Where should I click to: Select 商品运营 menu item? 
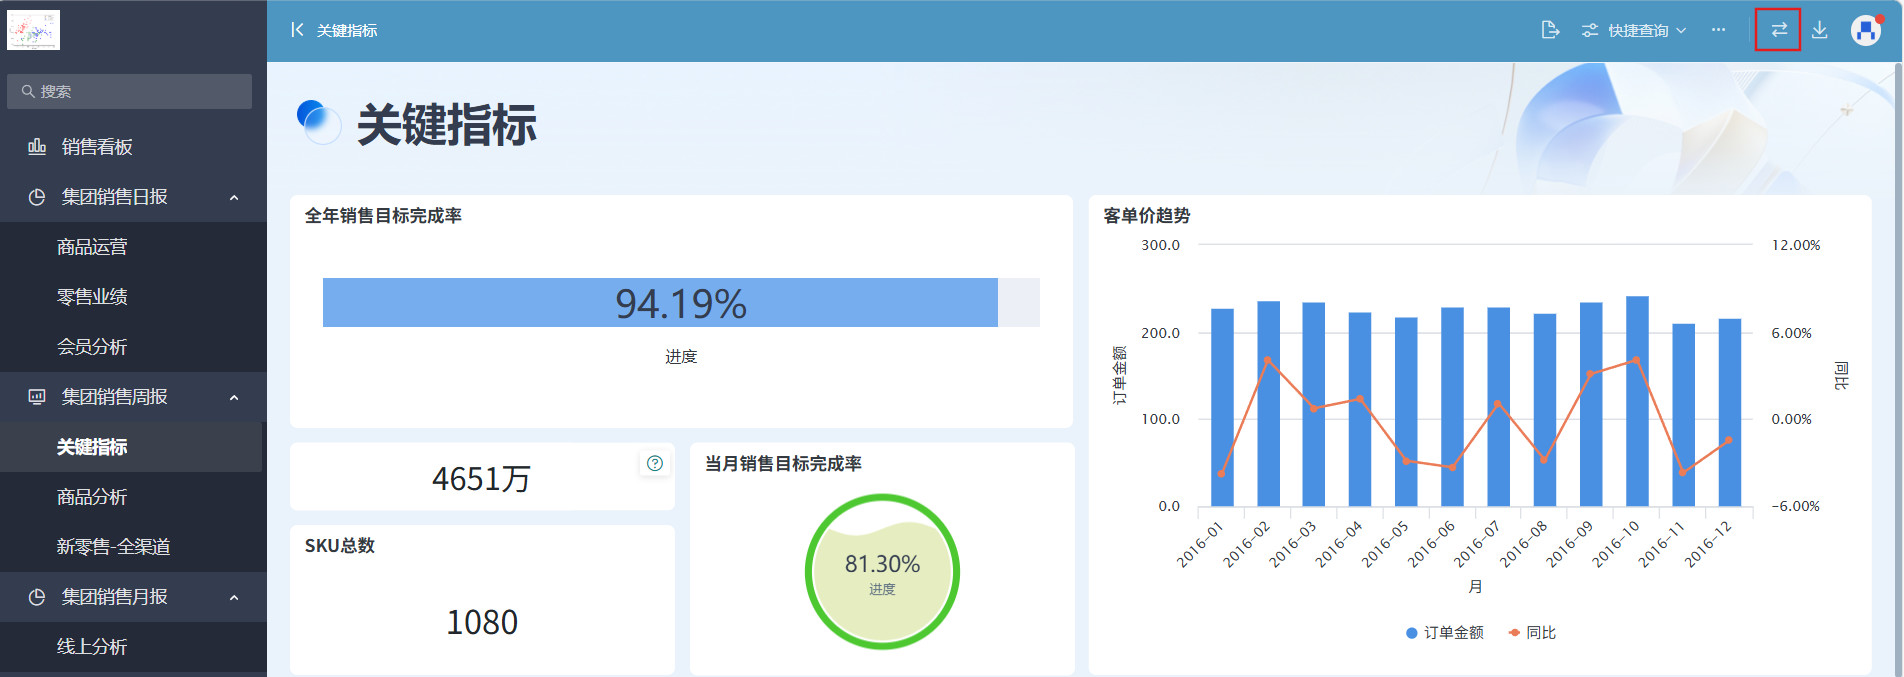[92, 247]
